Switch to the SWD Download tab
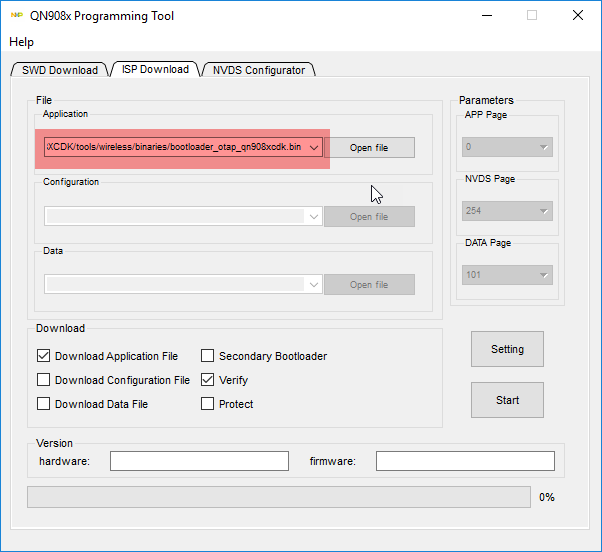 click(59, 70)
